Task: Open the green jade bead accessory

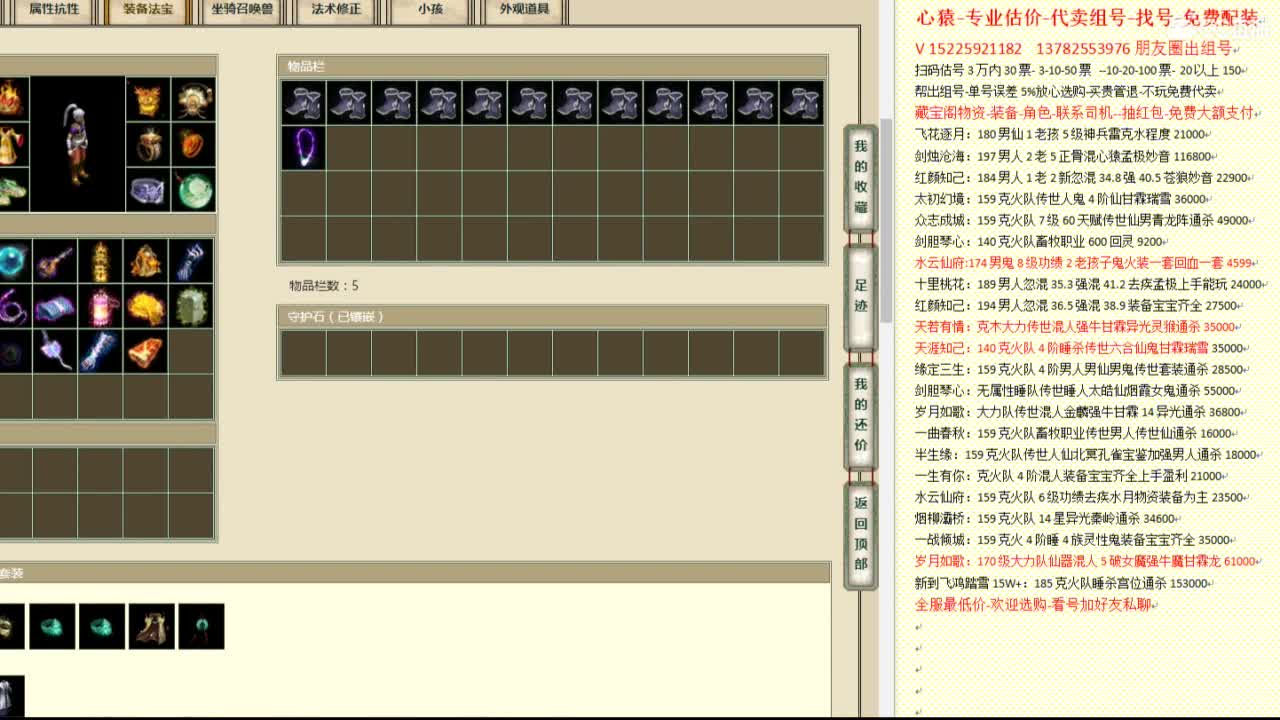Action: coord(193,194)
